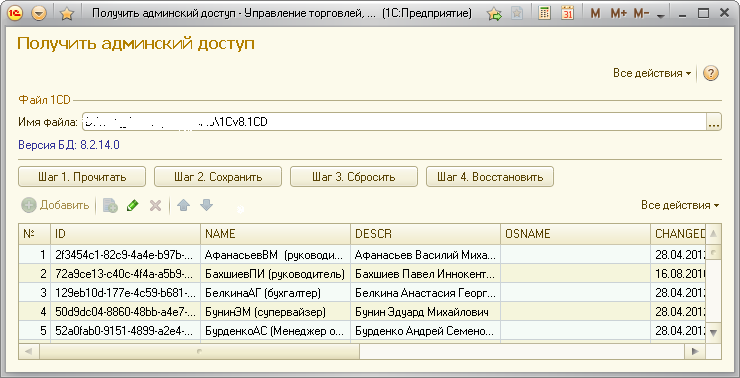Select БунинЭМ (супервайзер) name cell
Screen dimensions: 740x378
tap(276, 311)
